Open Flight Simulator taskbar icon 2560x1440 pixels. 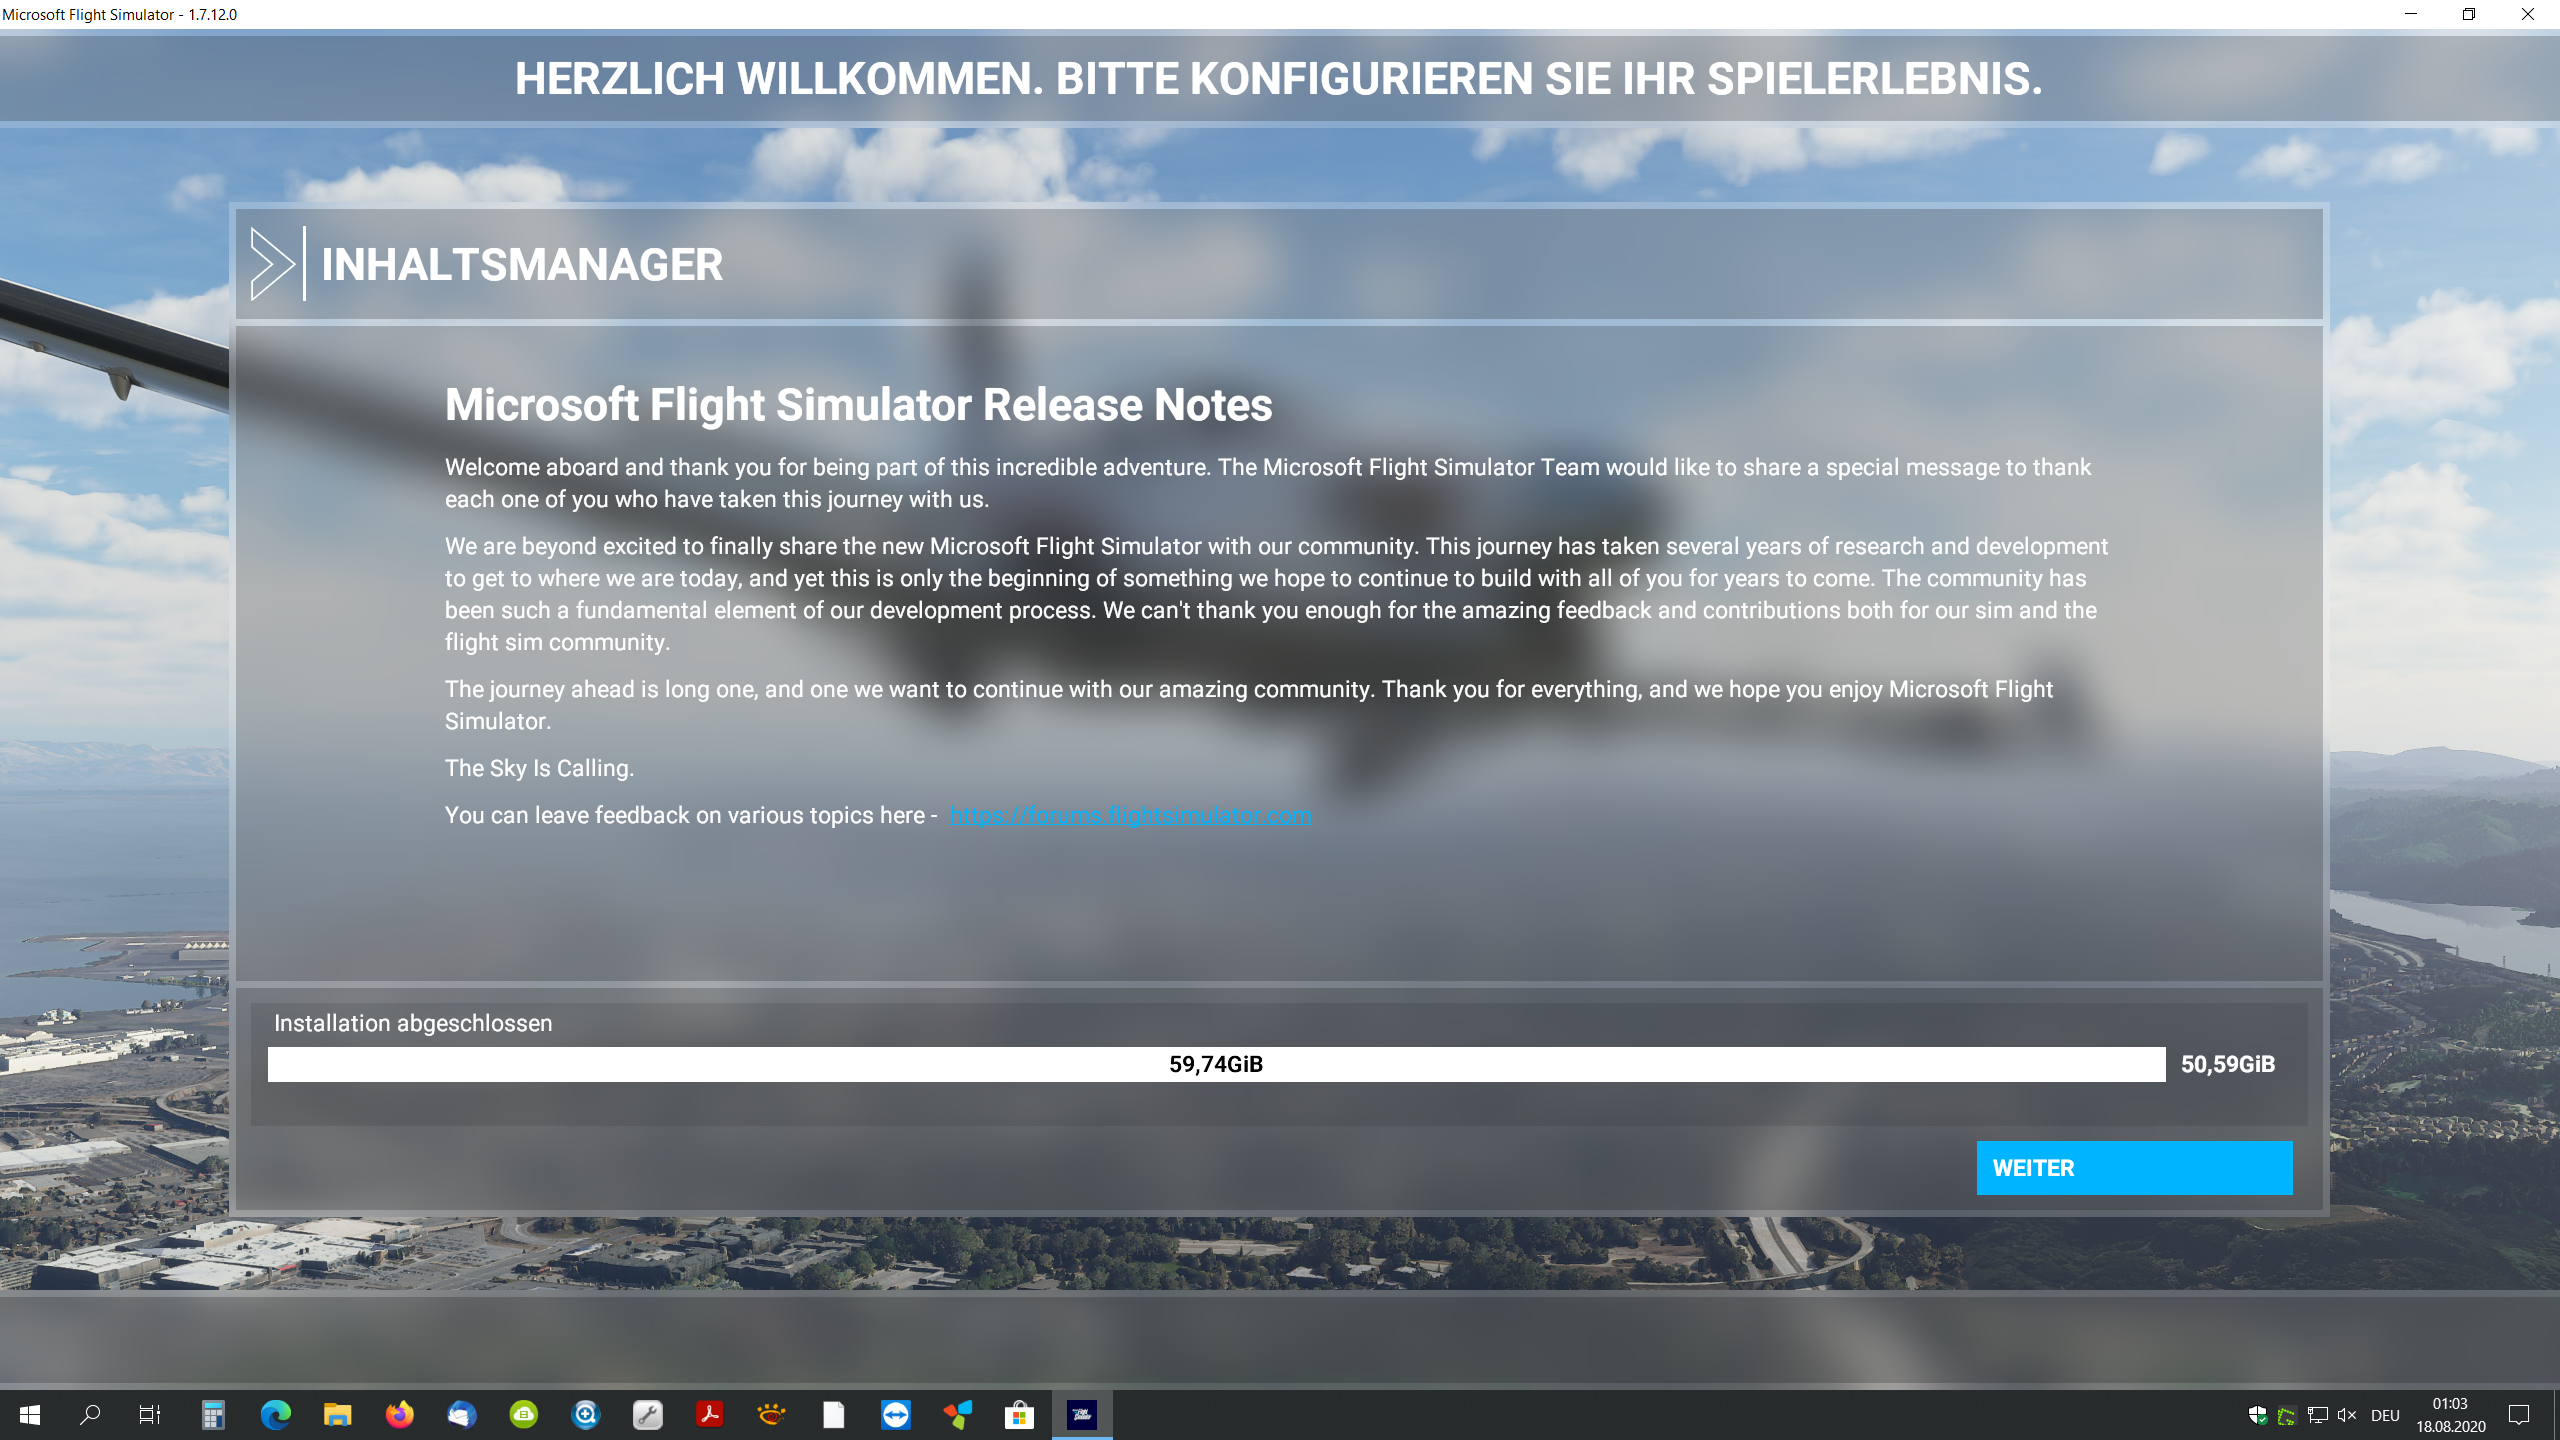(x=1081, y=1414)
